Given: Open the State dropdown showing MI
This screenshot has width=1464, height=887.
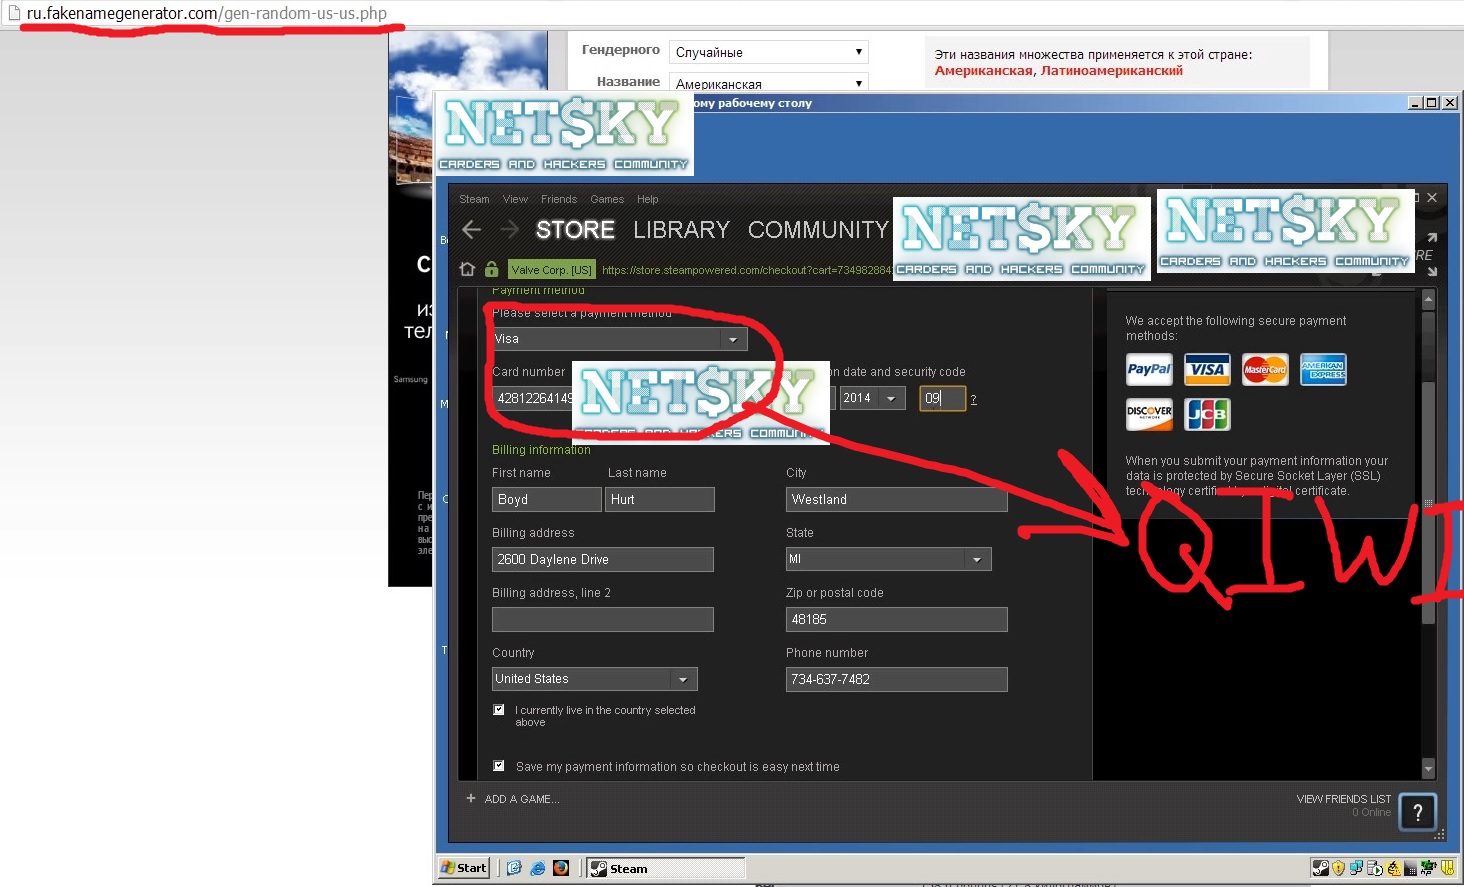Looking at the screenshot, I should 888,559.
